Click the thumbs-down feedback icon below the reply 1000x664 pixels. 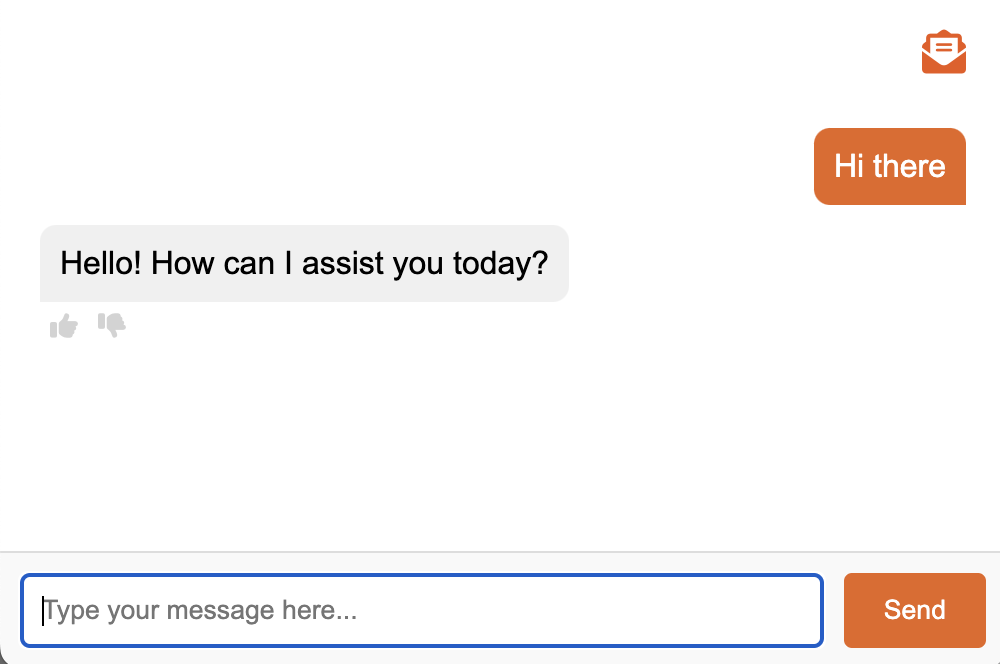(112, 325)
